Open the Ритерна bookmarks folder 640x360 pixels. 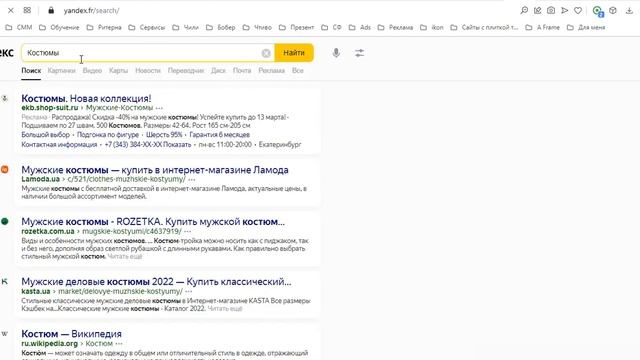(104, 27)
